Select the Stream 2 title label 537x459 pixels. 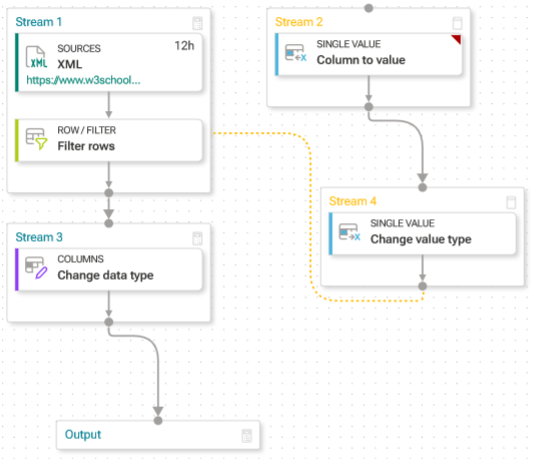pos(299,22)
